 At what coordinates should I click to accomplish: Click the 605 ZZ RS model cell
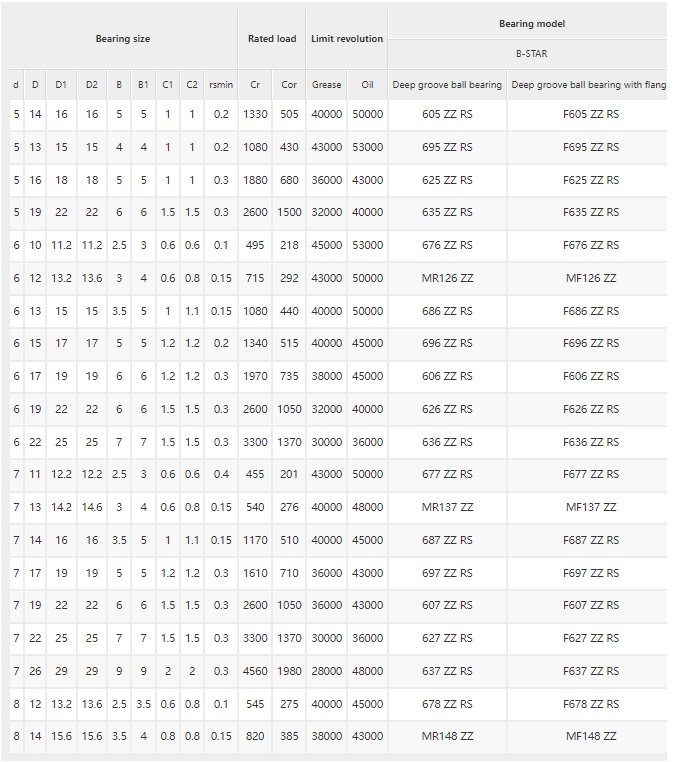pyautogui.click(x=447, y=114)
